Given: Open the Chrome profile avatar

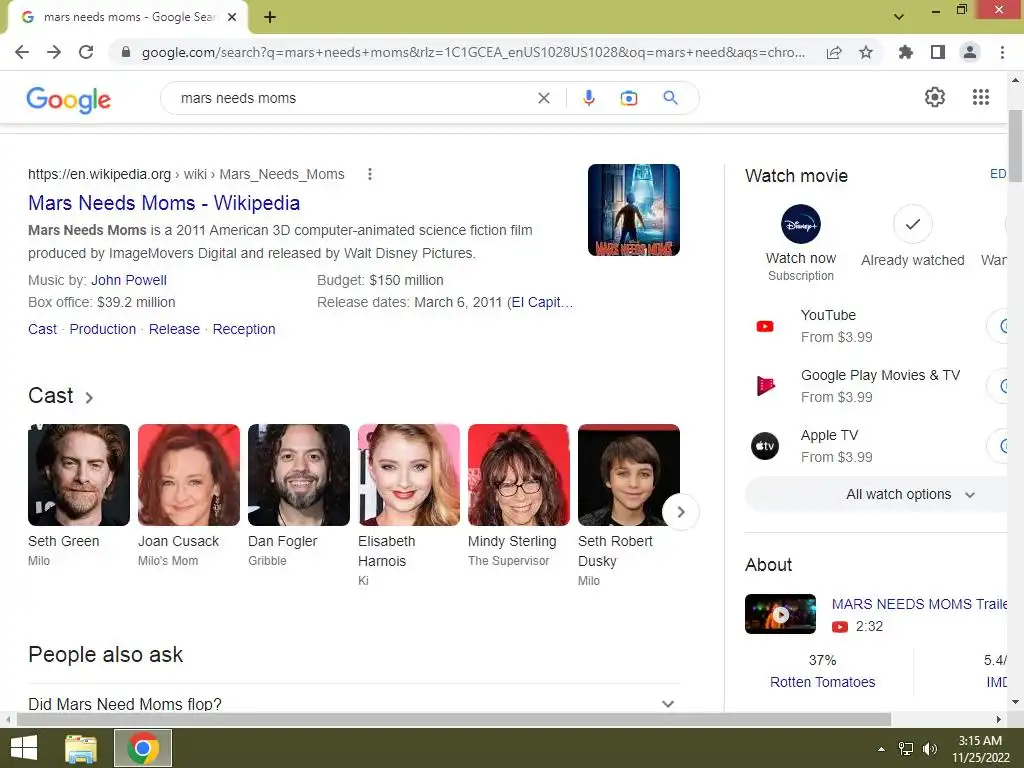Looking at the screenshot, I should click(970, 52).
